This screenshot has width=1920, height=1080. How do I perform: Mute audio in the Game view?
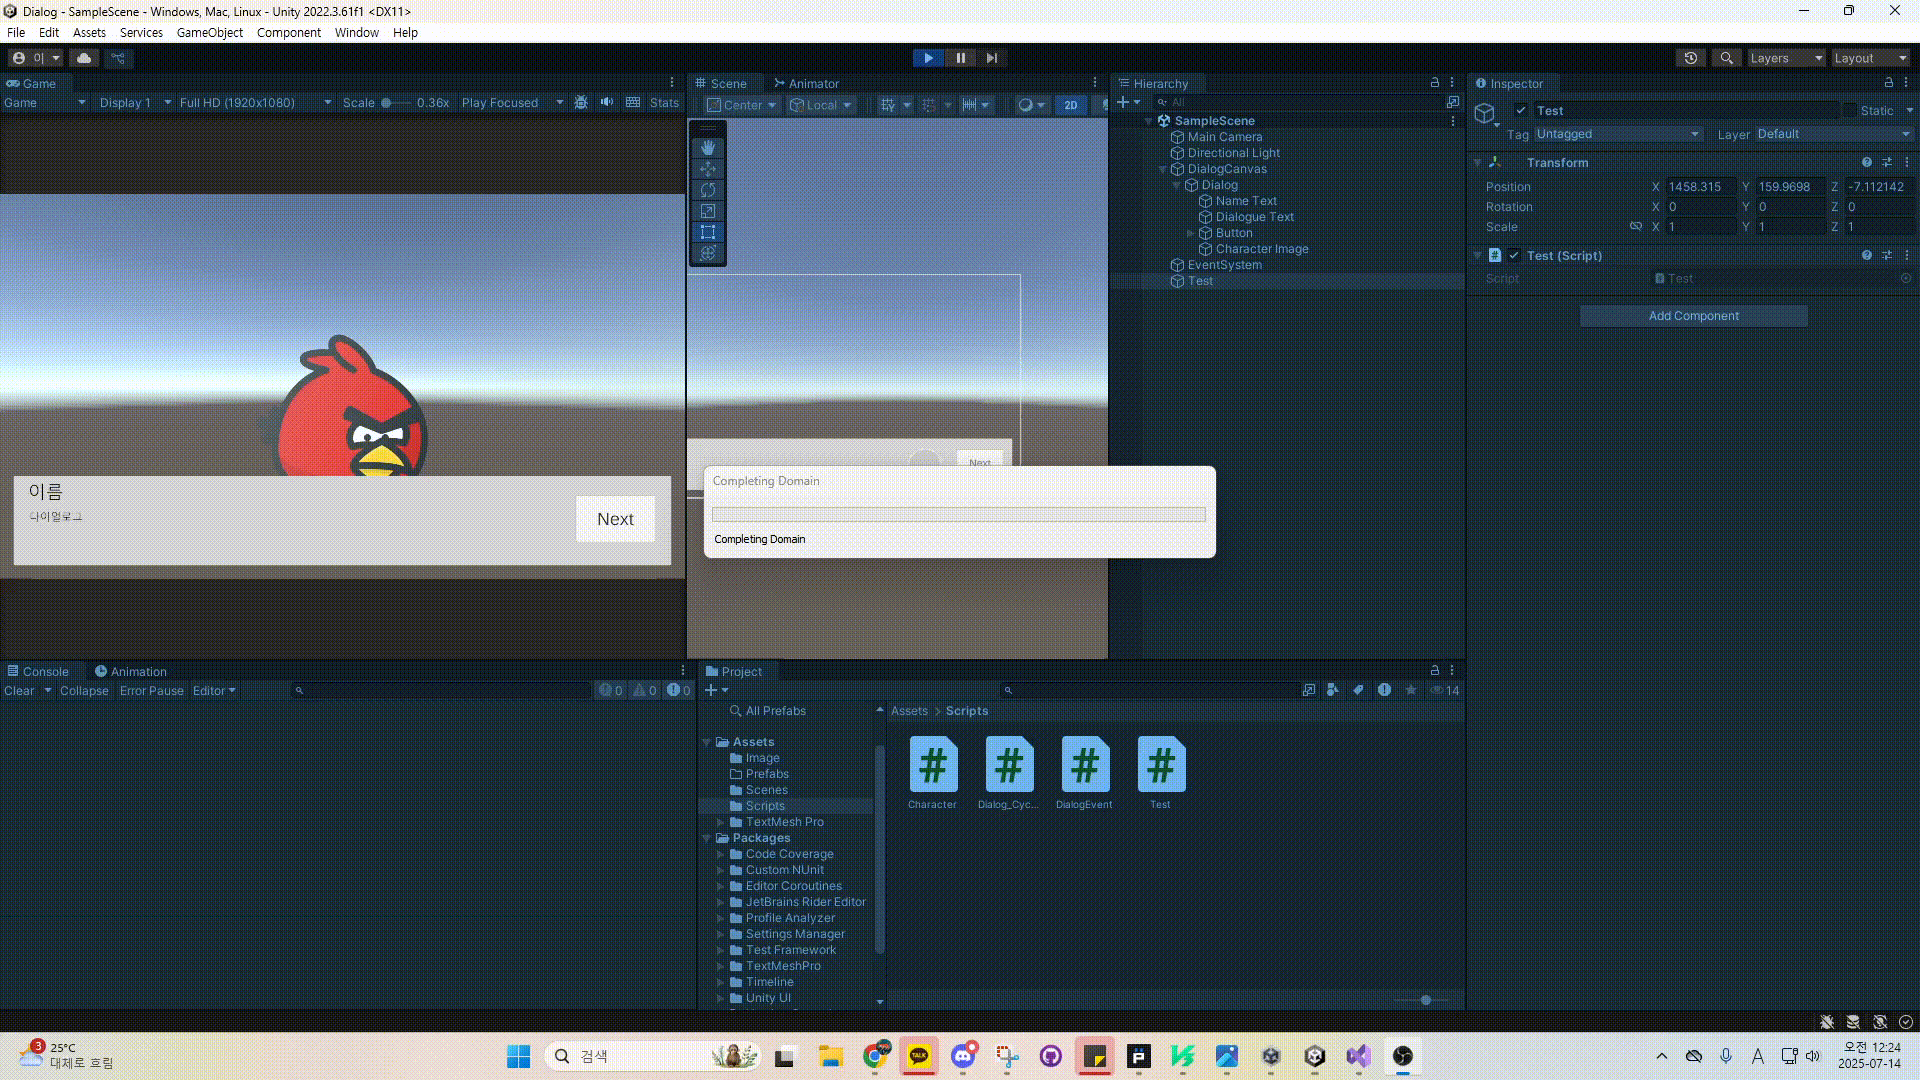click(607, 102)
